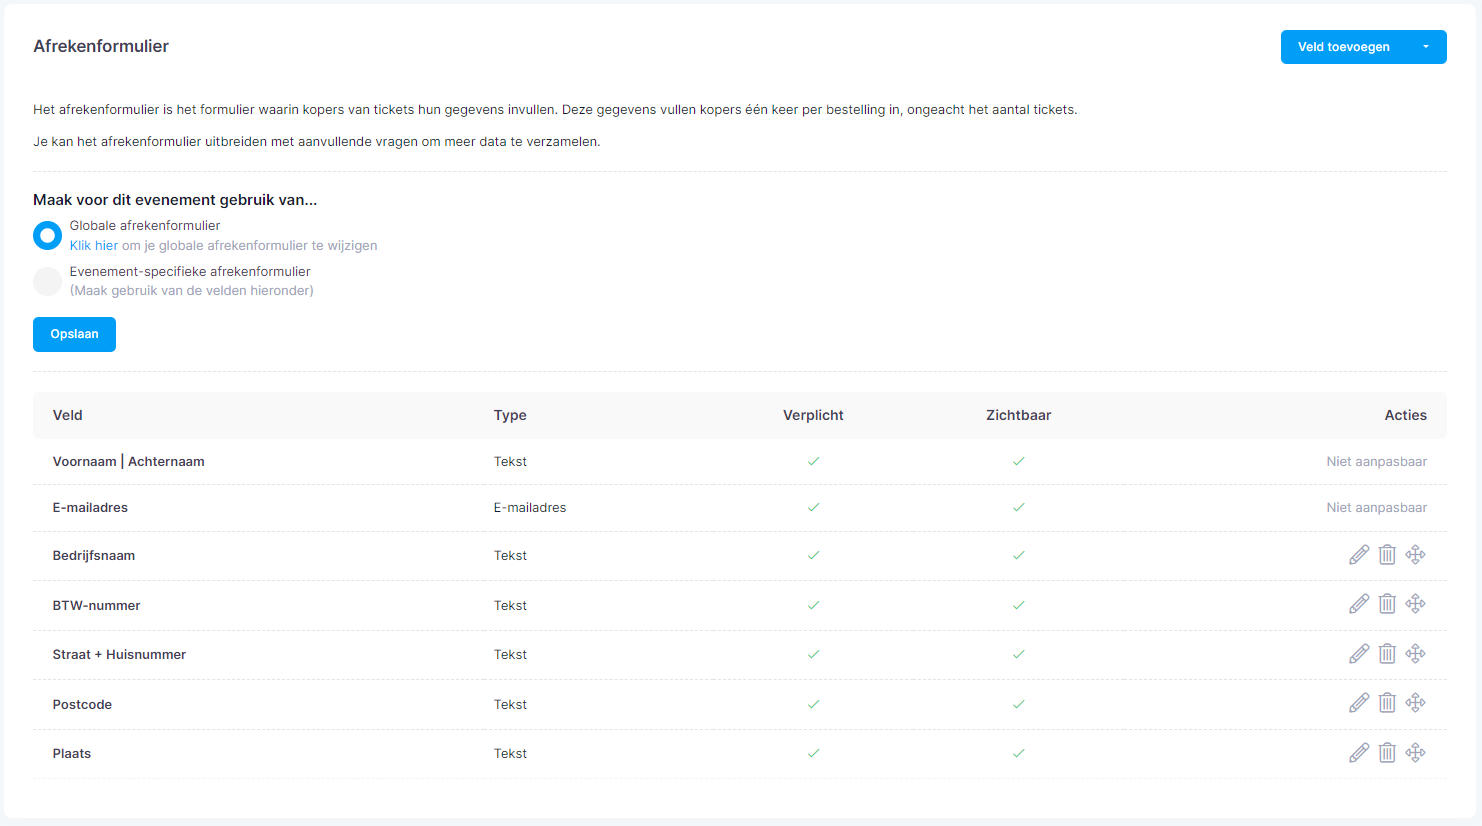Click the Bedrijfsnaam field name
The image size is (1482, 826).
tap(94, 555)
